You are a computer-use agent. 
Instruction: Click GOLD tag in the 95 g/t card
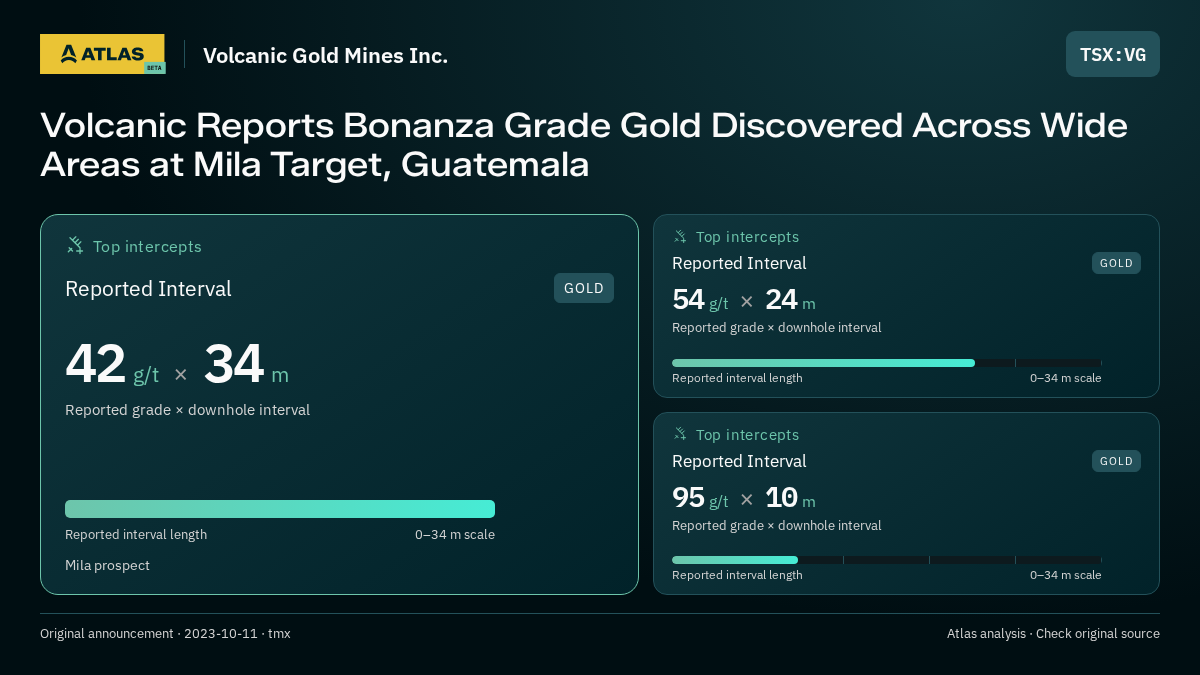pyautogui.click(x=1116, y=461)
